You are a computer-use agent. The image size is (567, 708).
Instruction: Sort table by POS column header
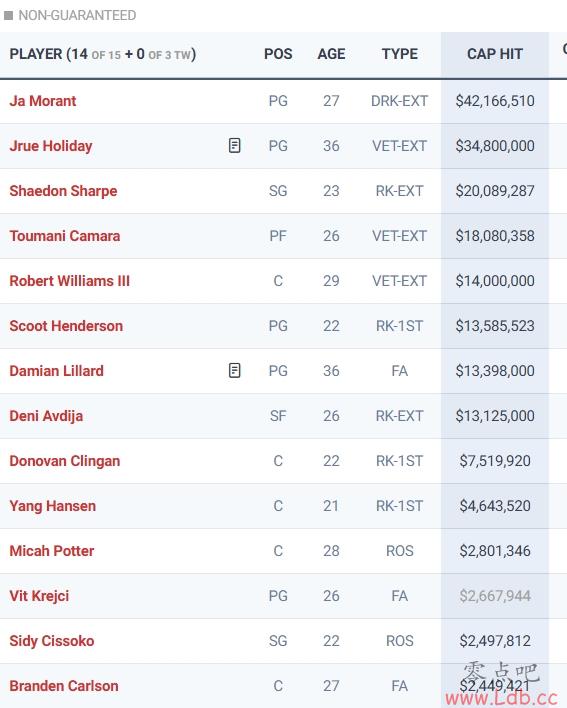[278, 54]
